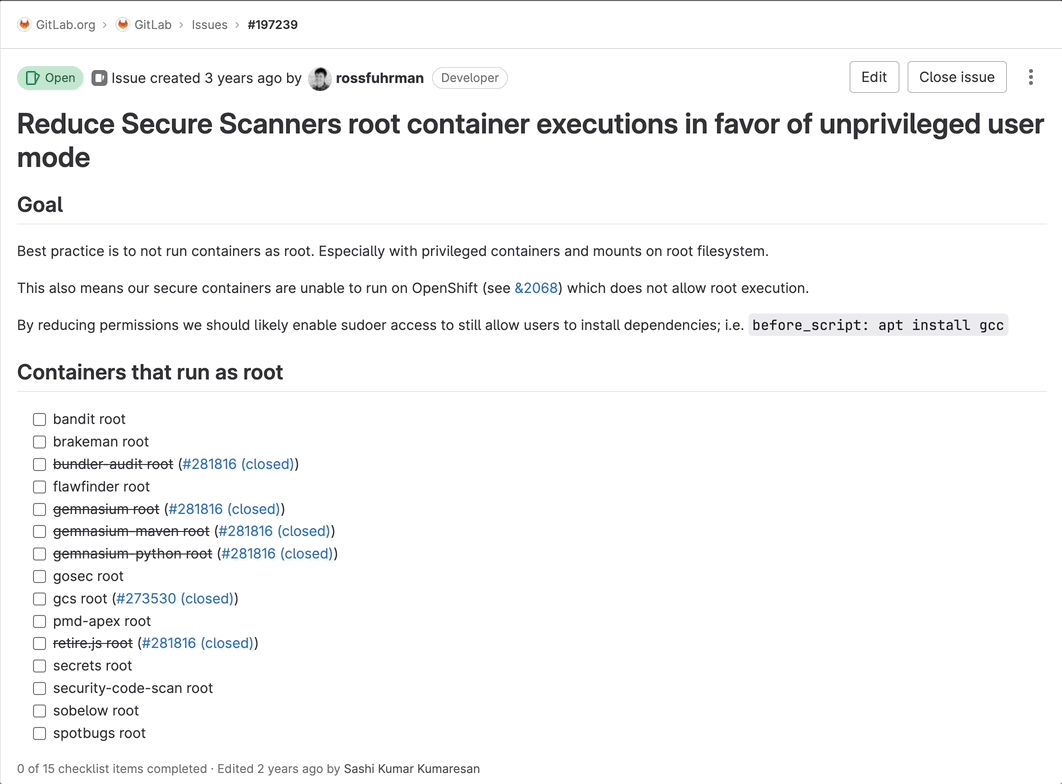Screen dimensions: 1062x784
Task: Tick the pmd-apex root checkbox
Action: click(x=39, y=622)
